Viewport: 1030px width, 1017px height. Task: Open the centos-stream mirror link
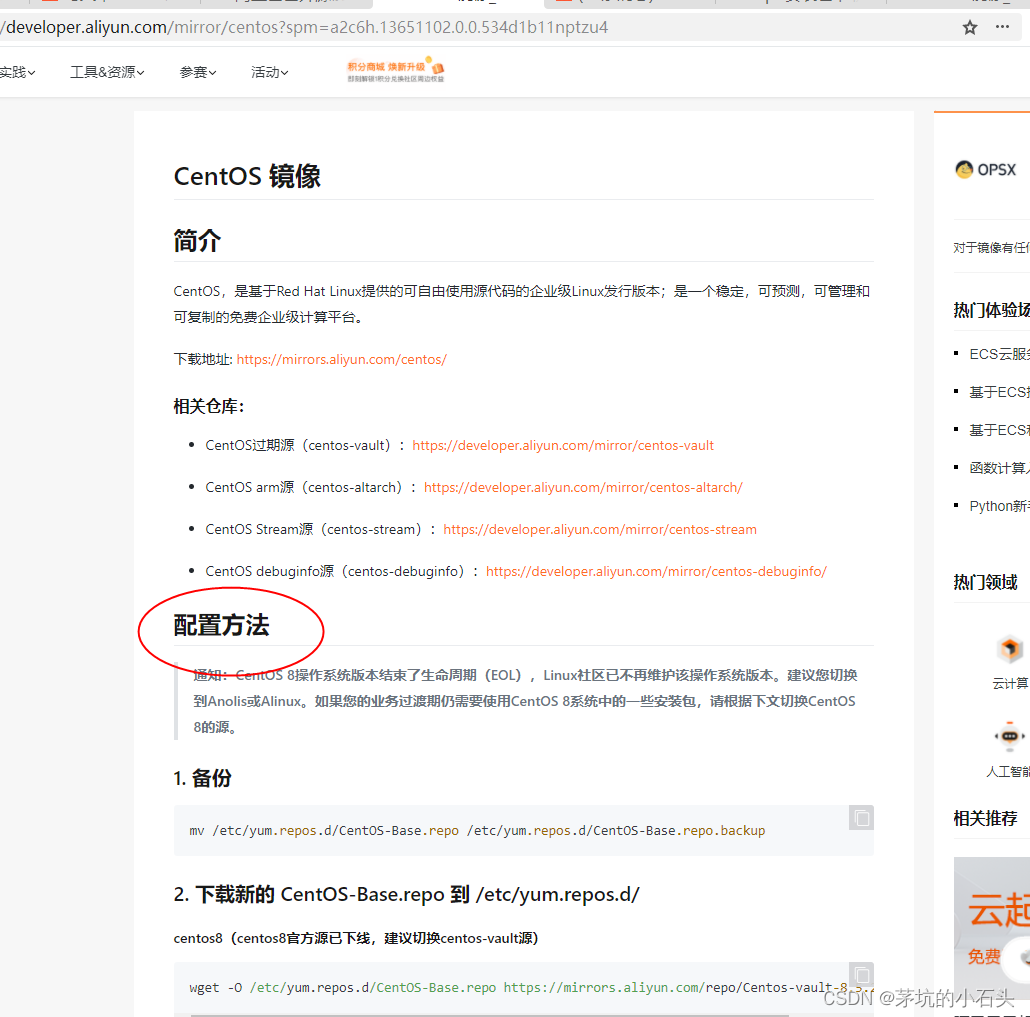[x=600, y=530]
